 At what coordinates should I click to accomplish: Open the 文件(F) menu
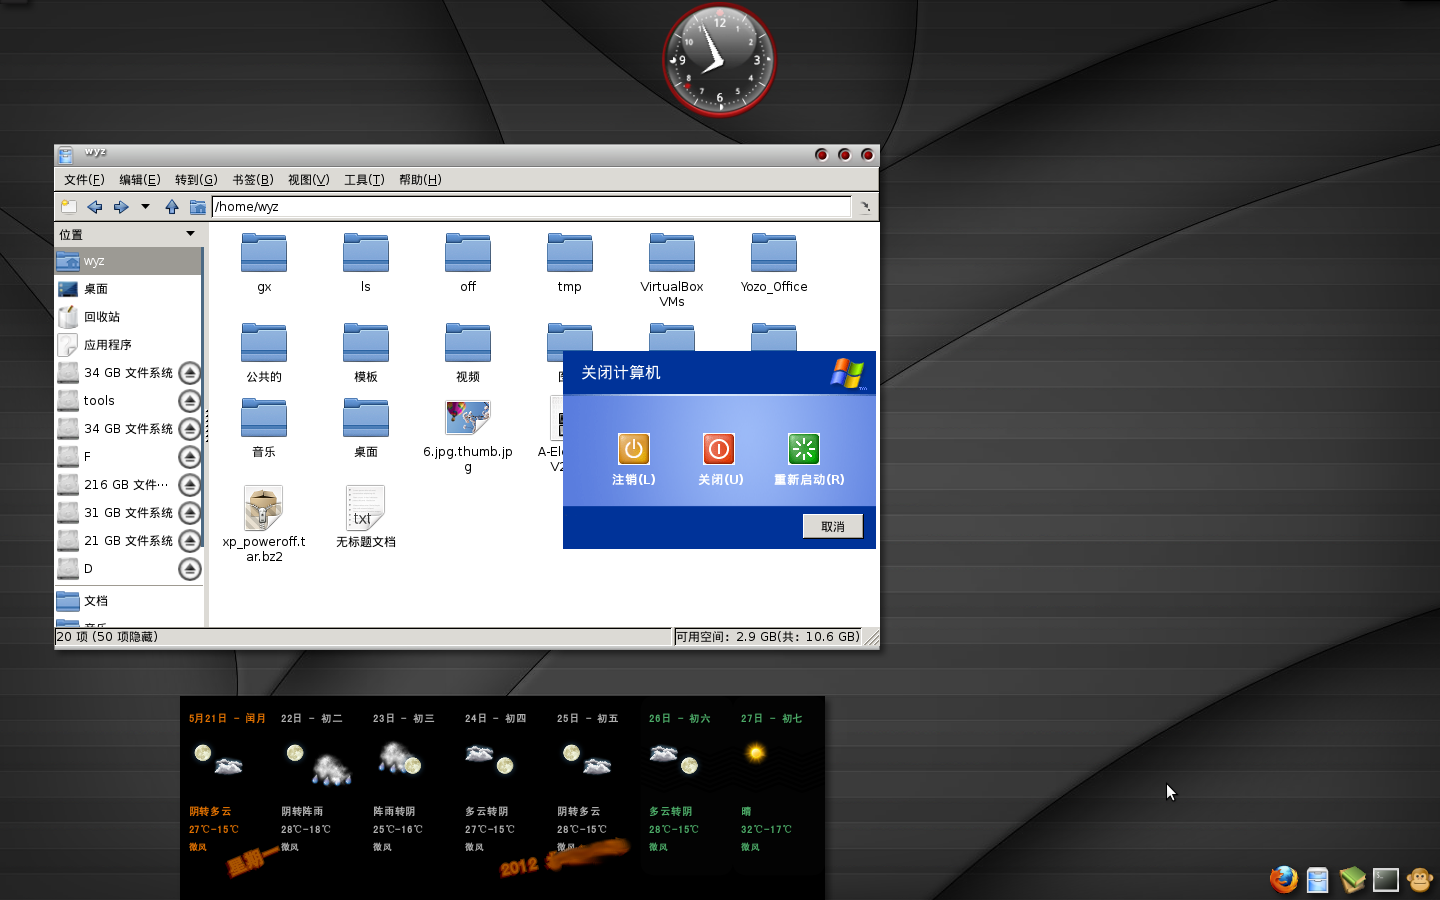[84, 180]
